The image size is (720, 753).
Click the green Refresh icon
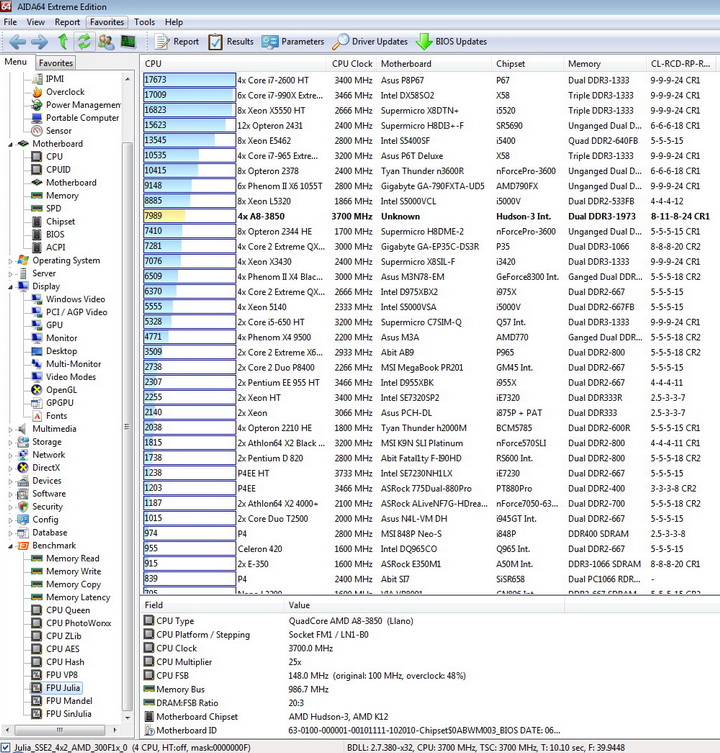tap(84, 42)
